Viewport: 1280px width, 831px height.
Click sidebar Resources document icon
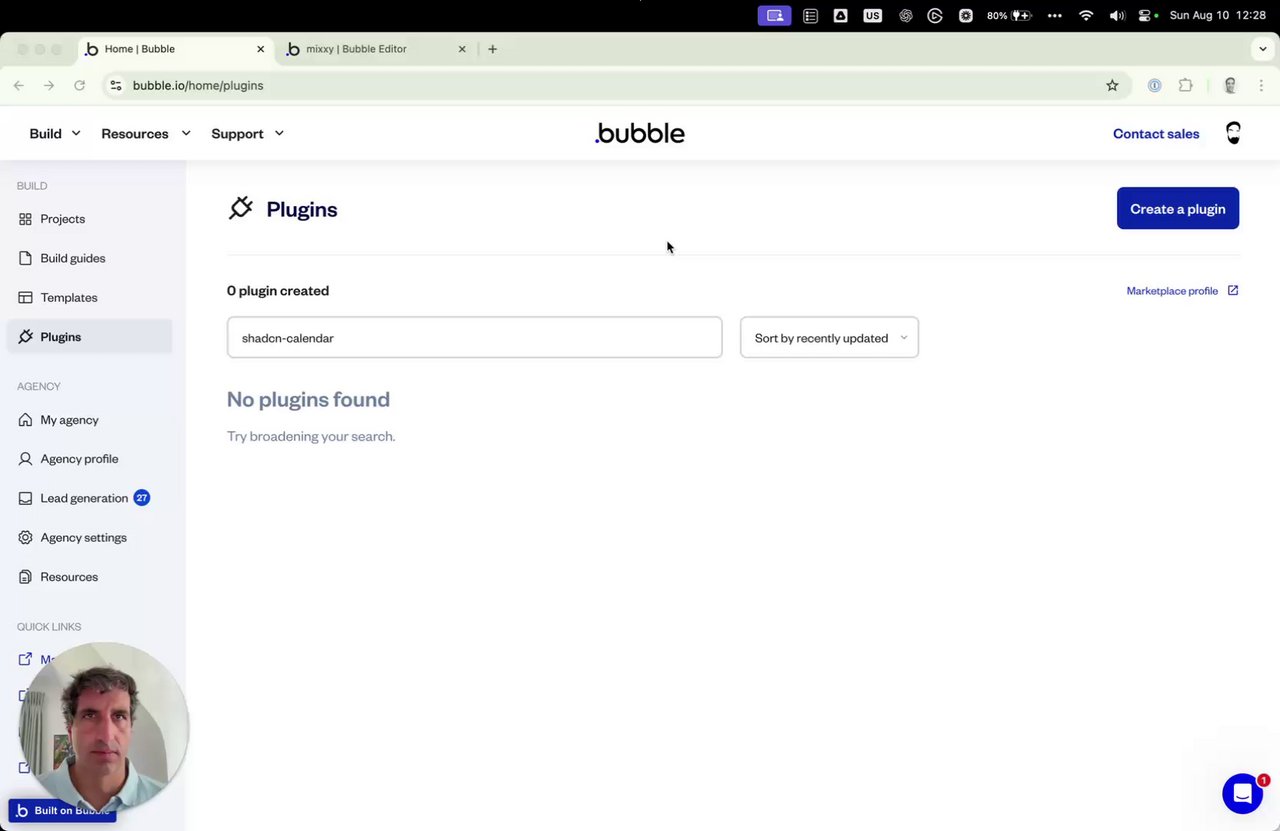pyautogui.click(x=25, y=577)
